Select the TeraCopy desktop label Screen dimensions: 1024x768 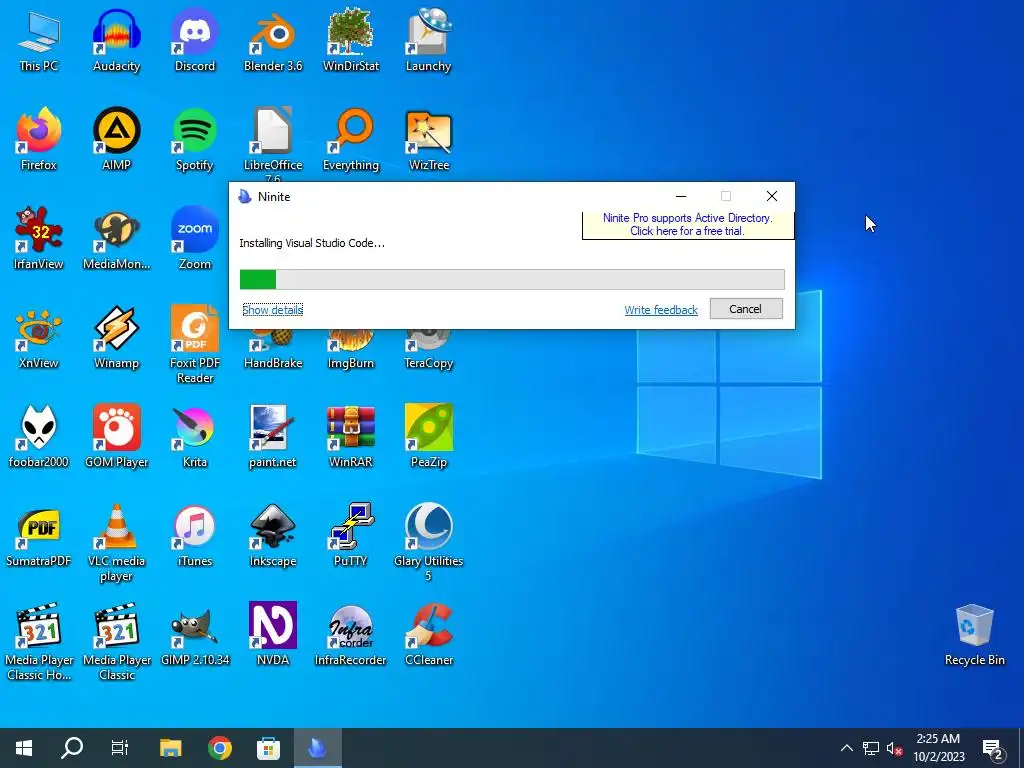tap(428, 363)
